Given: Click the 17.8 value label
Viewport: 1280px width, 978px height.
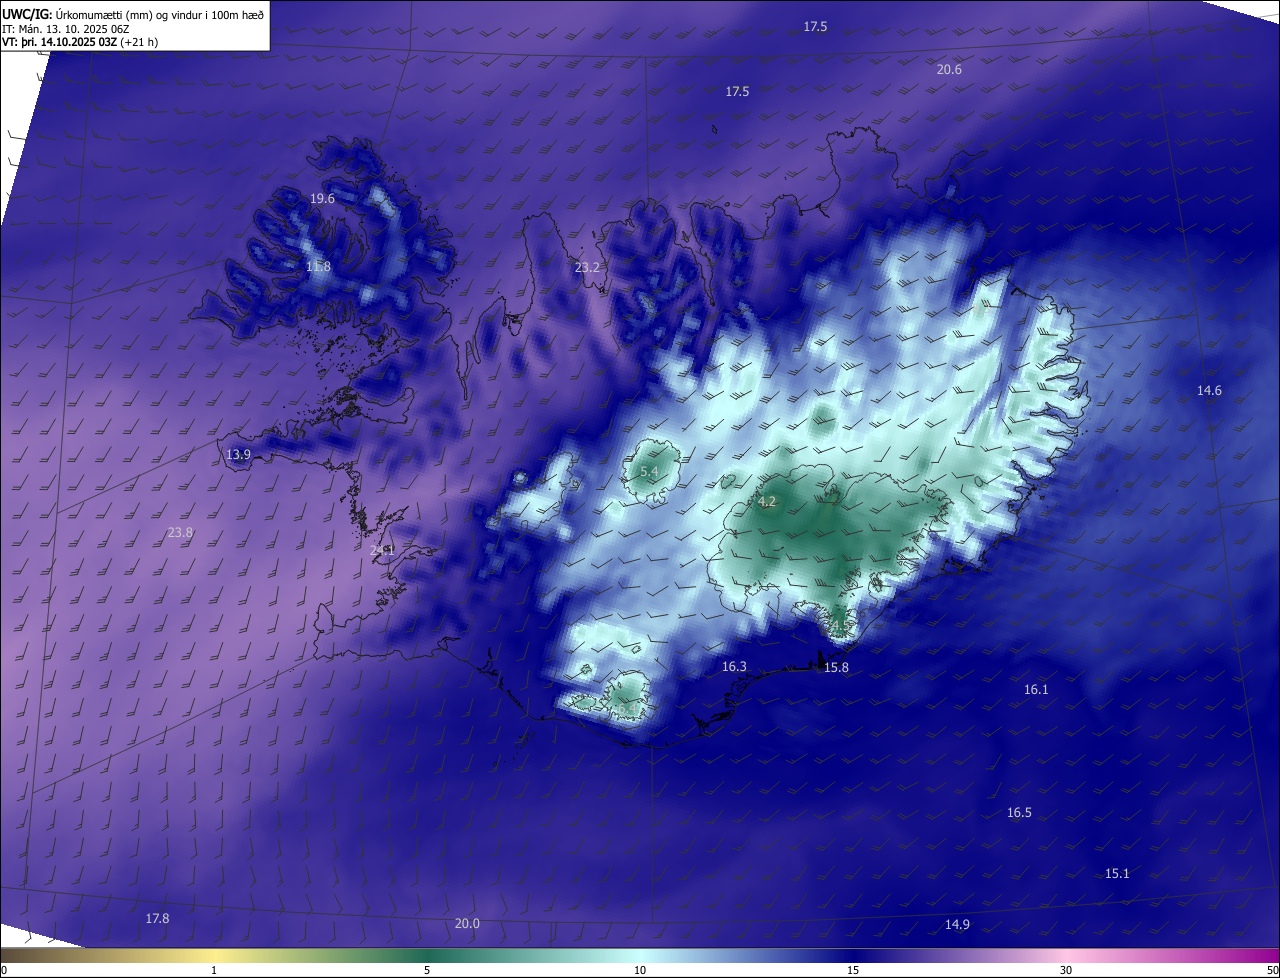Looking at the screenshot, I should pyautogui.click(x=157, y=919).
